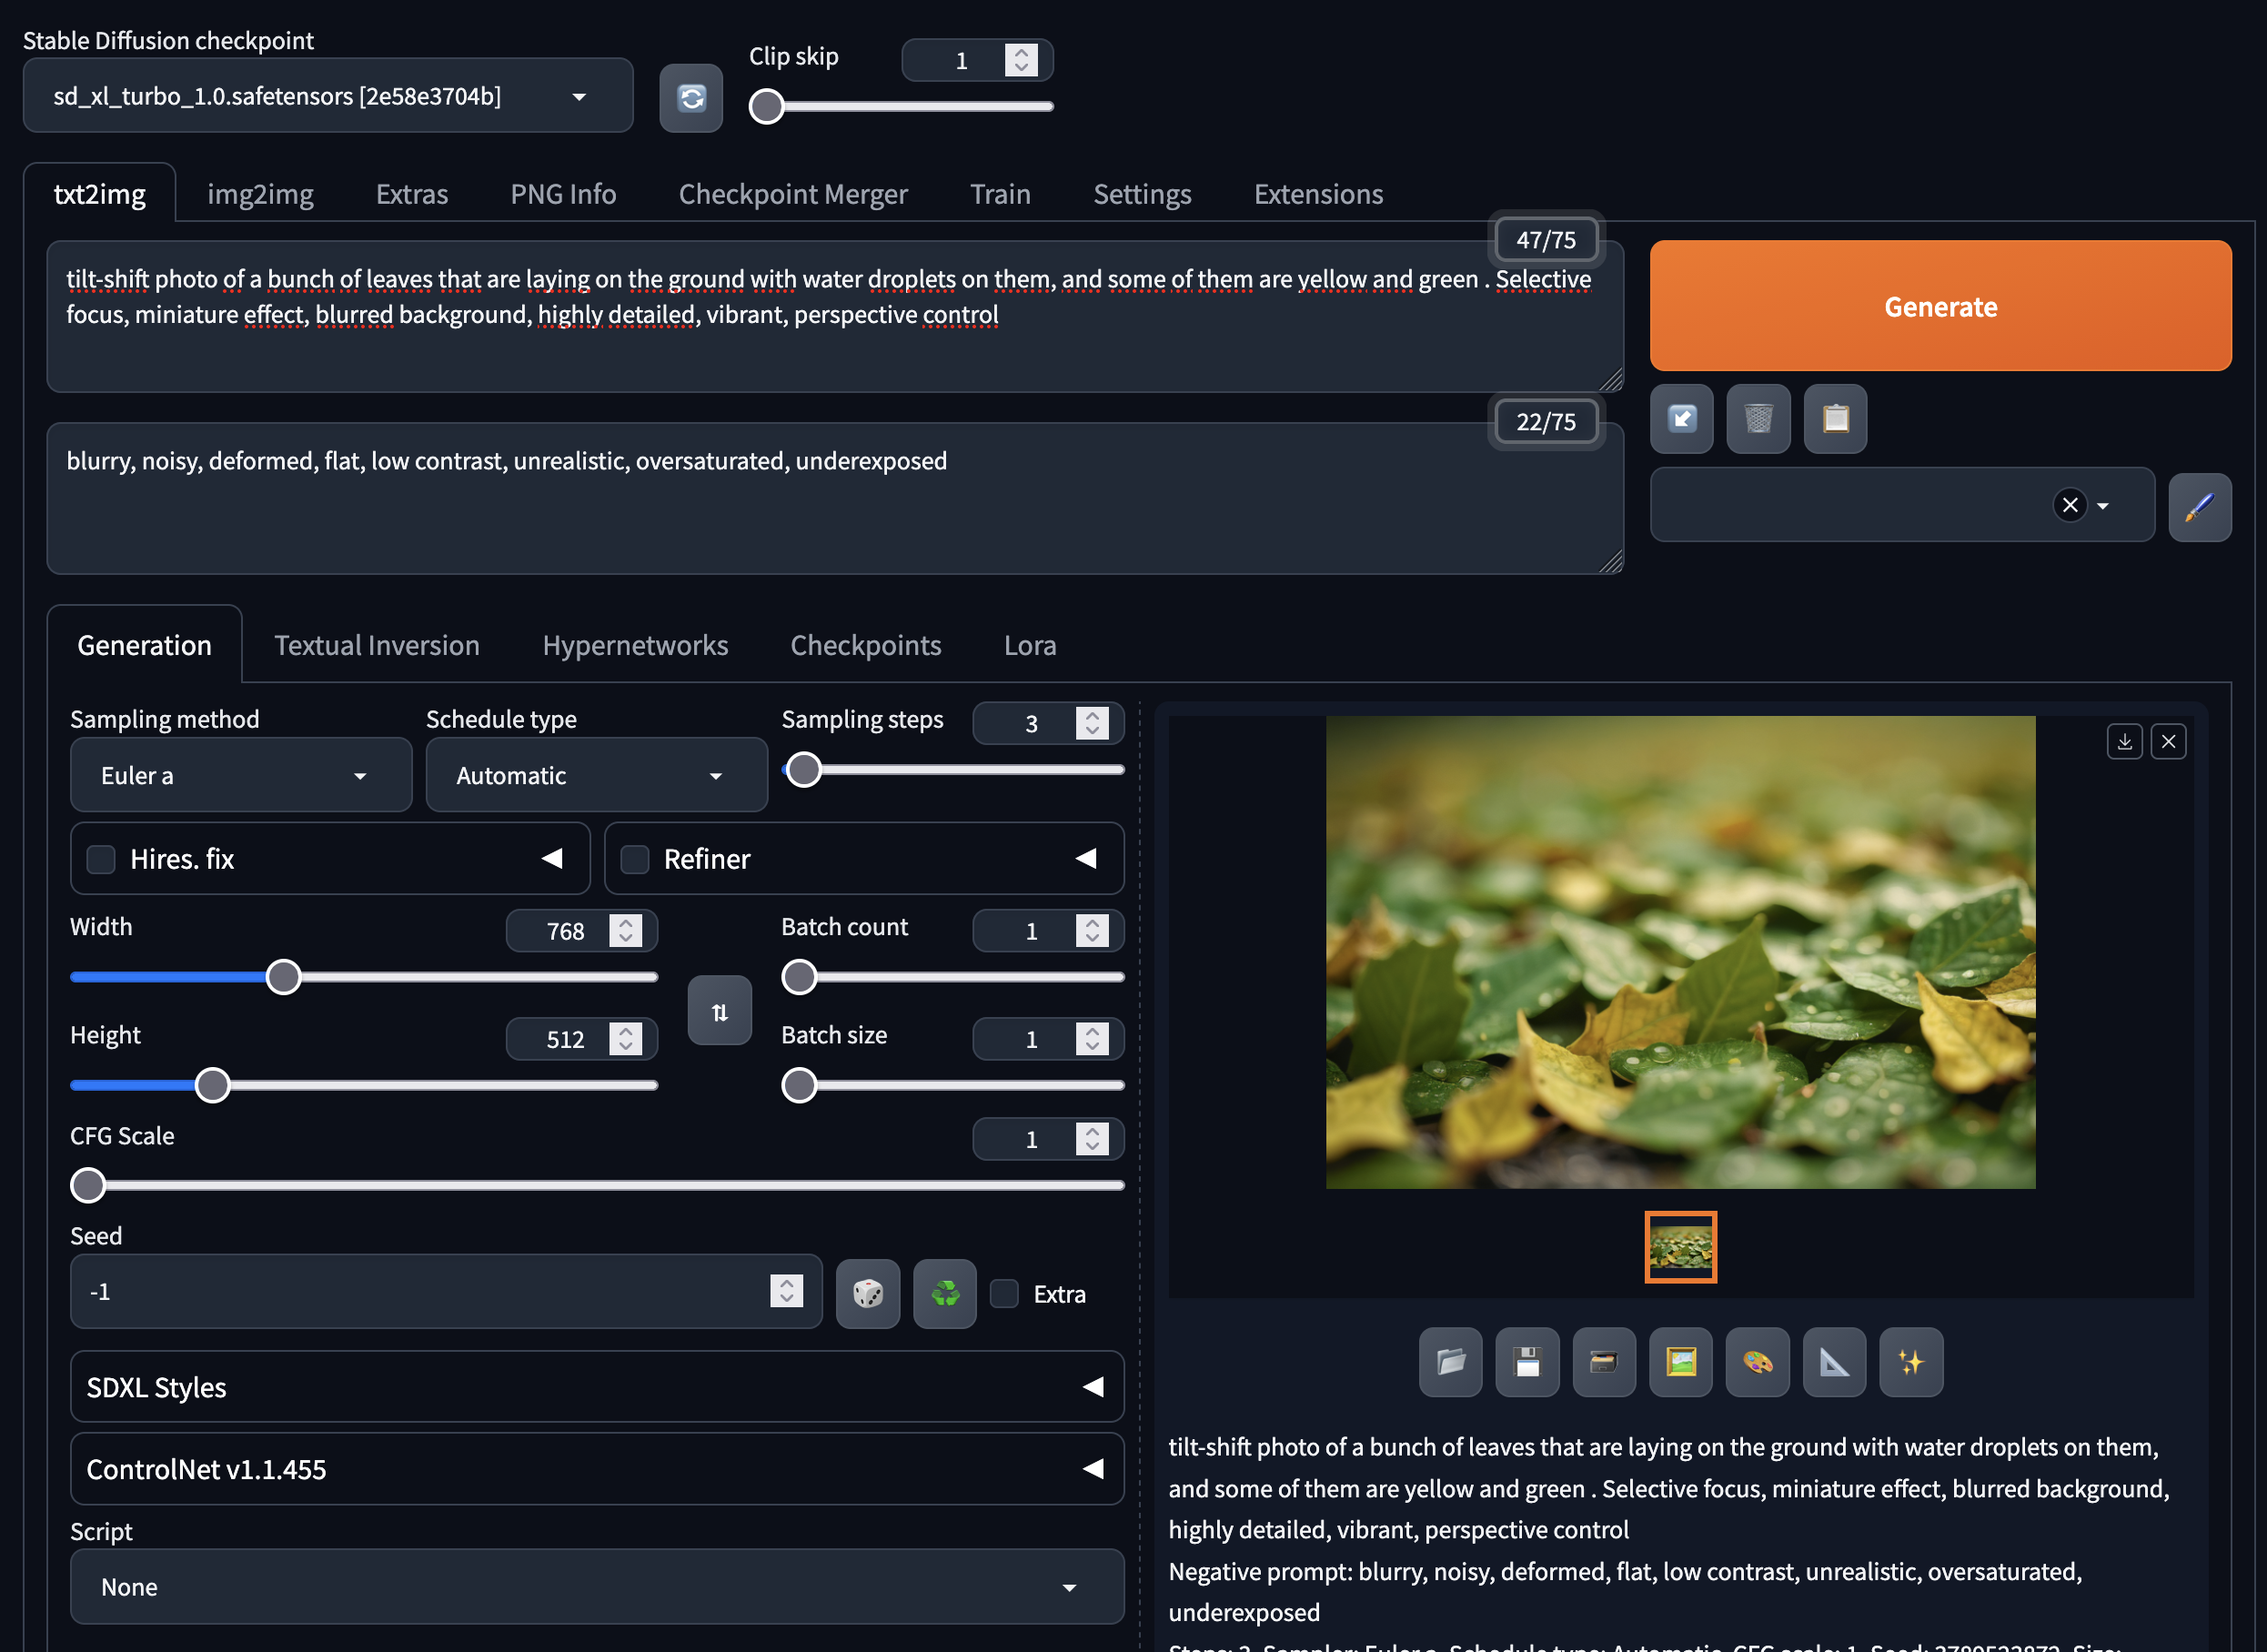Image resolution: width=2267 pixels, height=1652 pixels.
Task: Open the Lora tab
Action: point(1029,645)
